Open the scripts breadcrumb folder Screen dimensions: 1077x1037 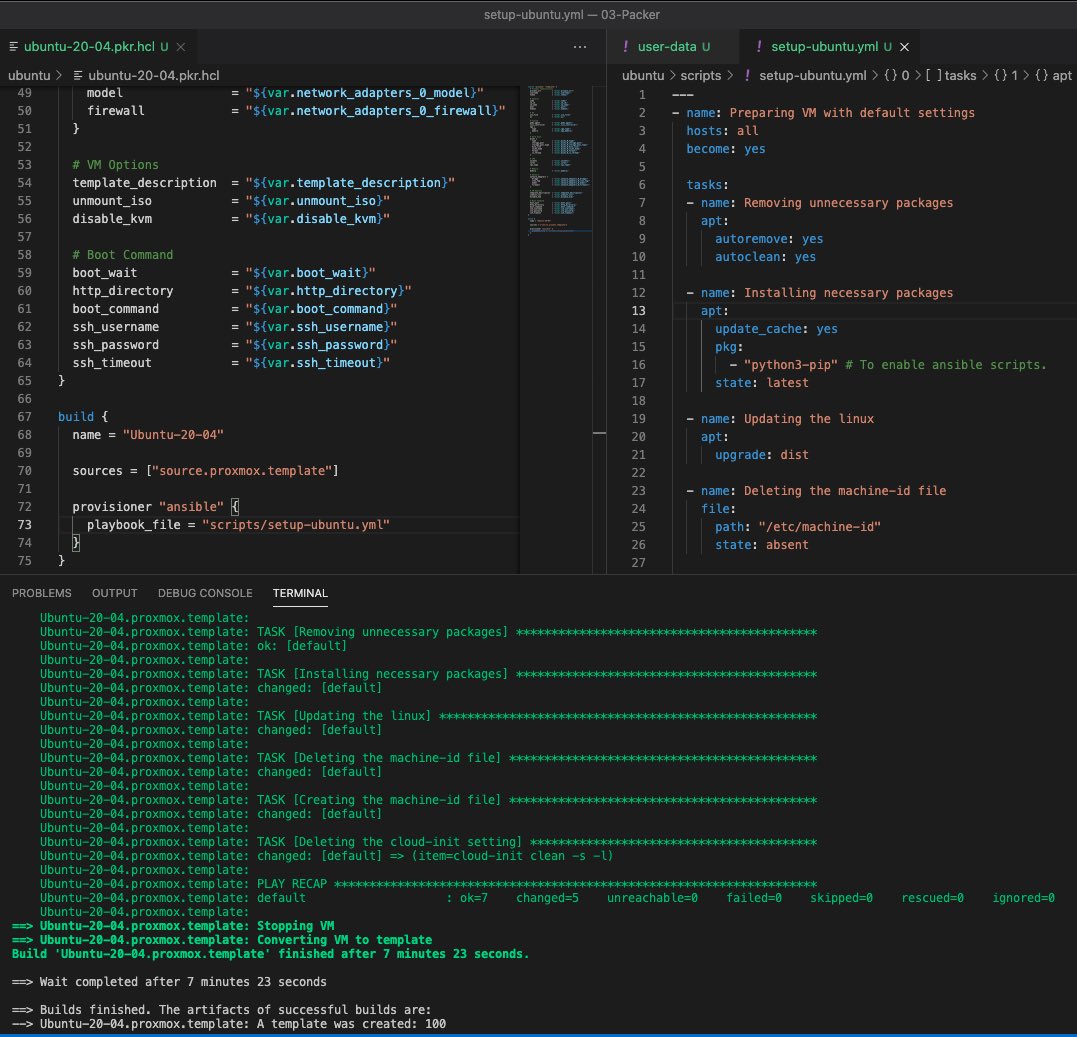(x=701, y=76)
